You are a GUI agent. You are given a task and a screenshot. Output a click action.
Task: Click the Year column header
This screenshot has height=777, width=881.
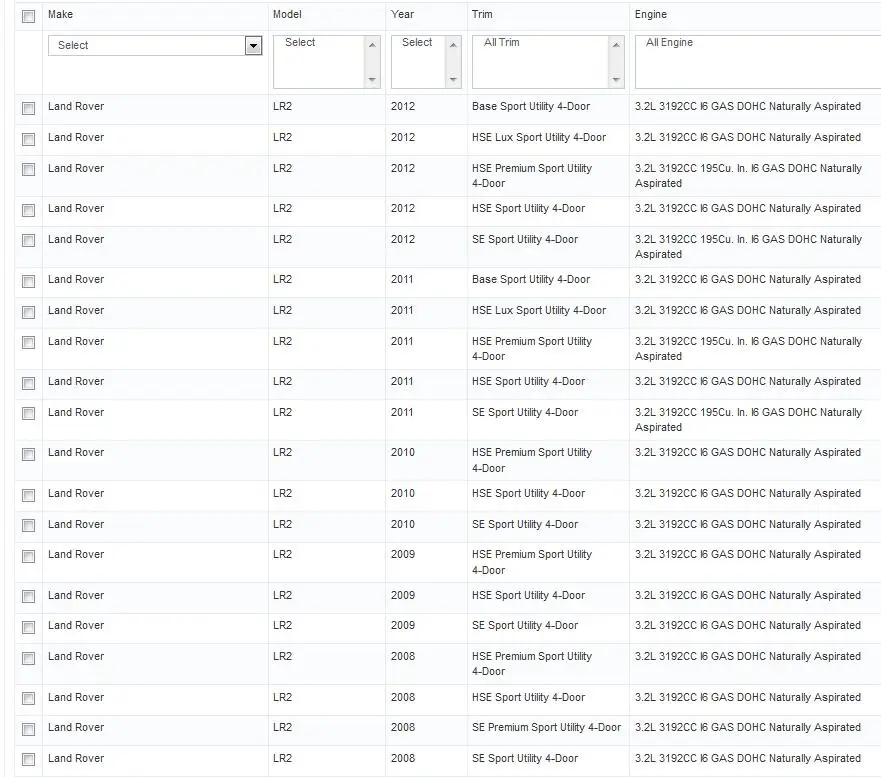[x=402, y=14]
